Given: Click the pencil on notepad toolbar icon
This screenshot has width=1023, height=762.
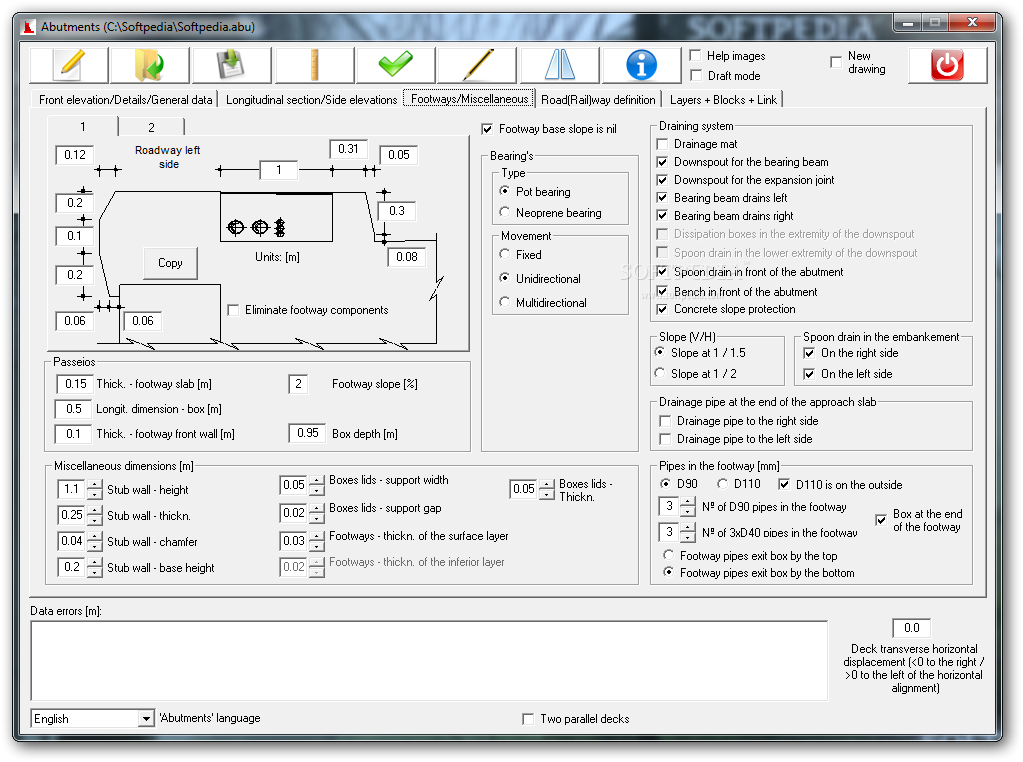Looking at the screenshot, I should [69, 65].
